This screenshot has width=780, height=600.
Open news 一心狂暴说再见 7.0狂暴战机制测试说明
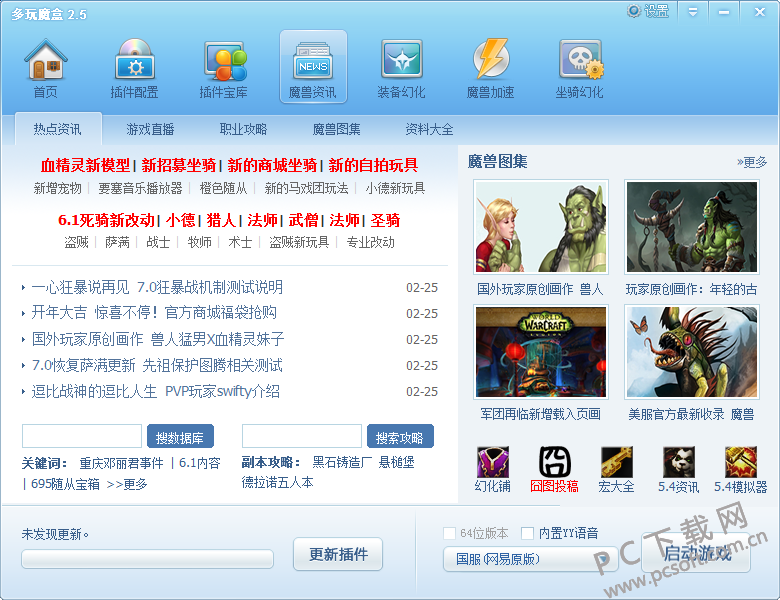point(157,287)
